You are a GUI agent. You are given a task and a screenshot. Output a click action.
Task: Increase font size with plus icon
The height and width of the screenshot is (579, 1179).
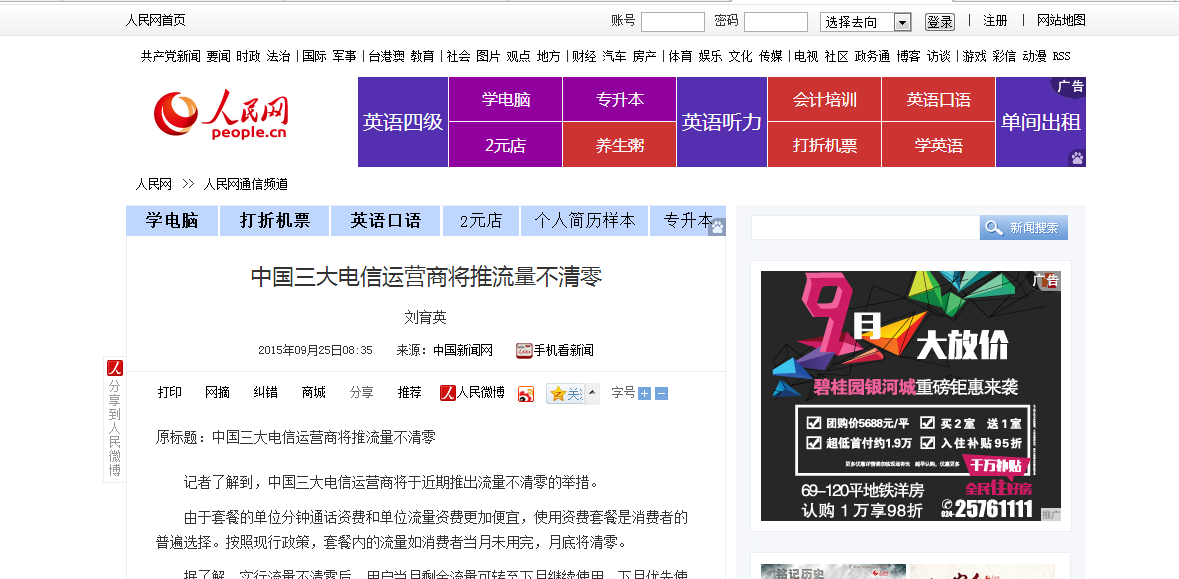(644, 393)
